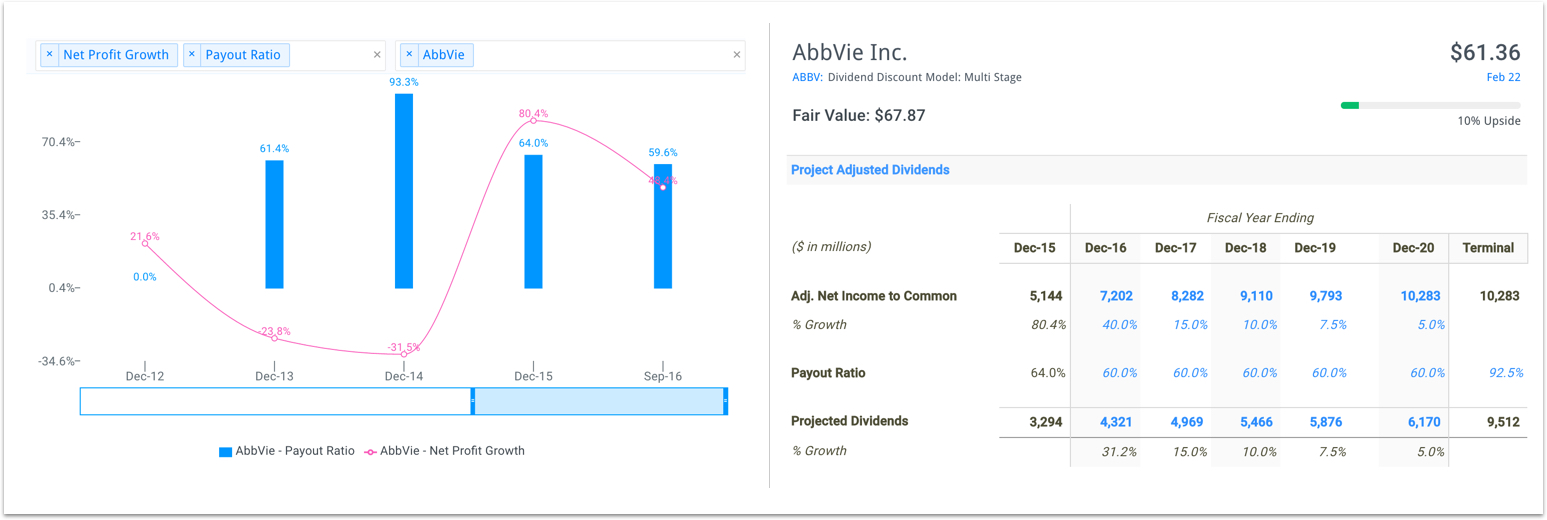
Task: Edit Dec-19 projected dividends 5,876
Action: point(1326,422)
